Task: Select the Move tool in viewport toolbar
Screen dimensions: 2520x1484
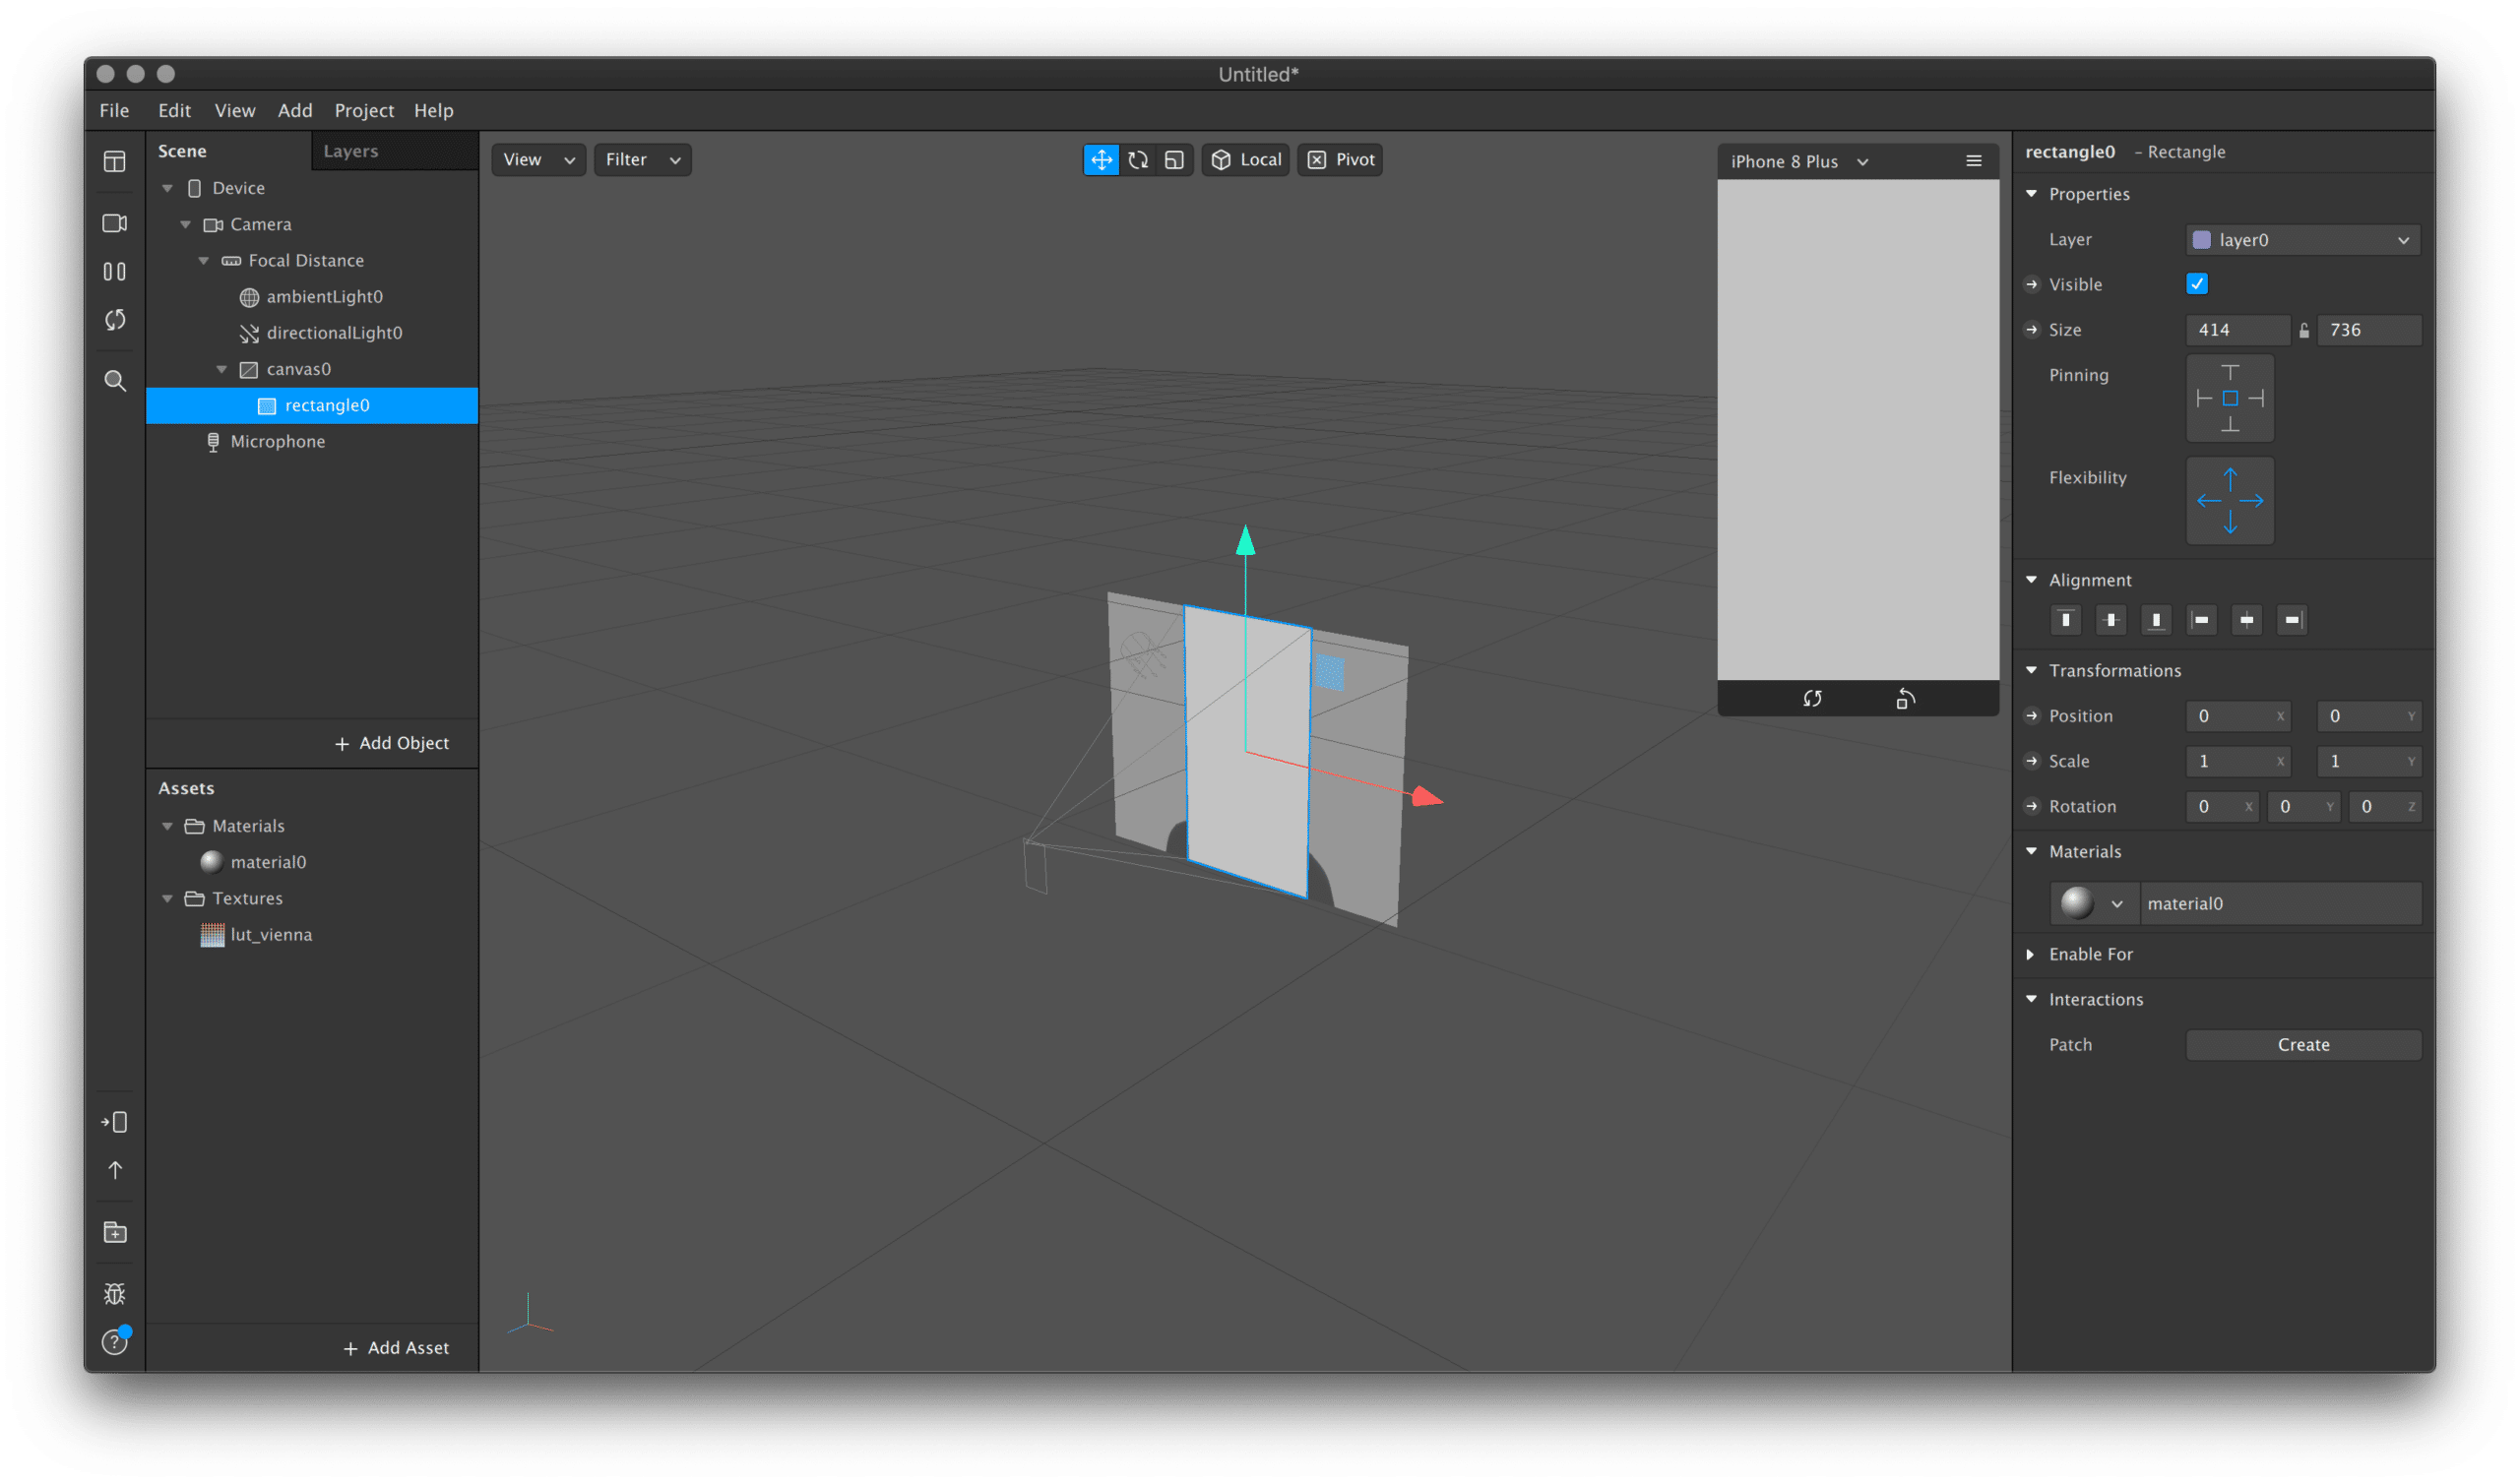Action: [1101, 160]
